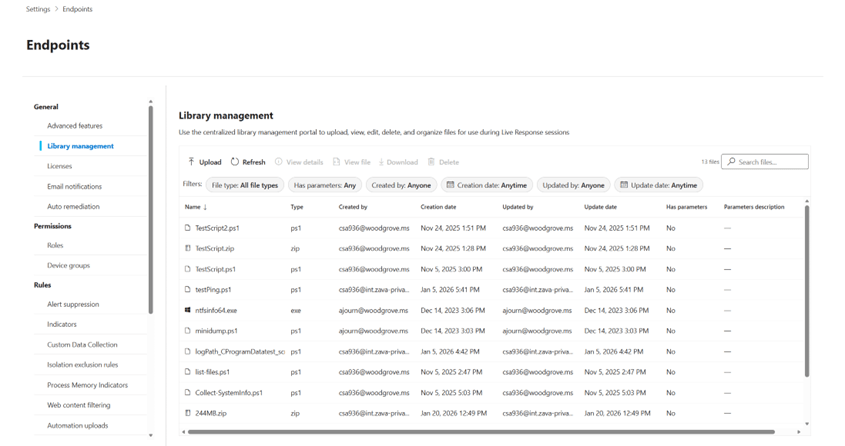Sort by the Name column header
The image size is (845, 446).
click(x=193, y=207)
